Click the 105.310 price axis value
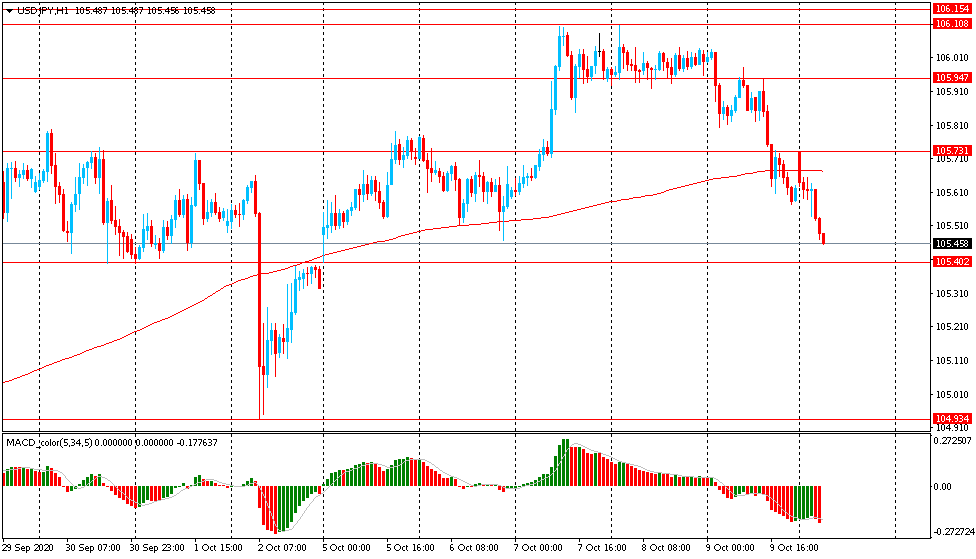This screenshot has height=559, width=976. (x=952, y=293)
